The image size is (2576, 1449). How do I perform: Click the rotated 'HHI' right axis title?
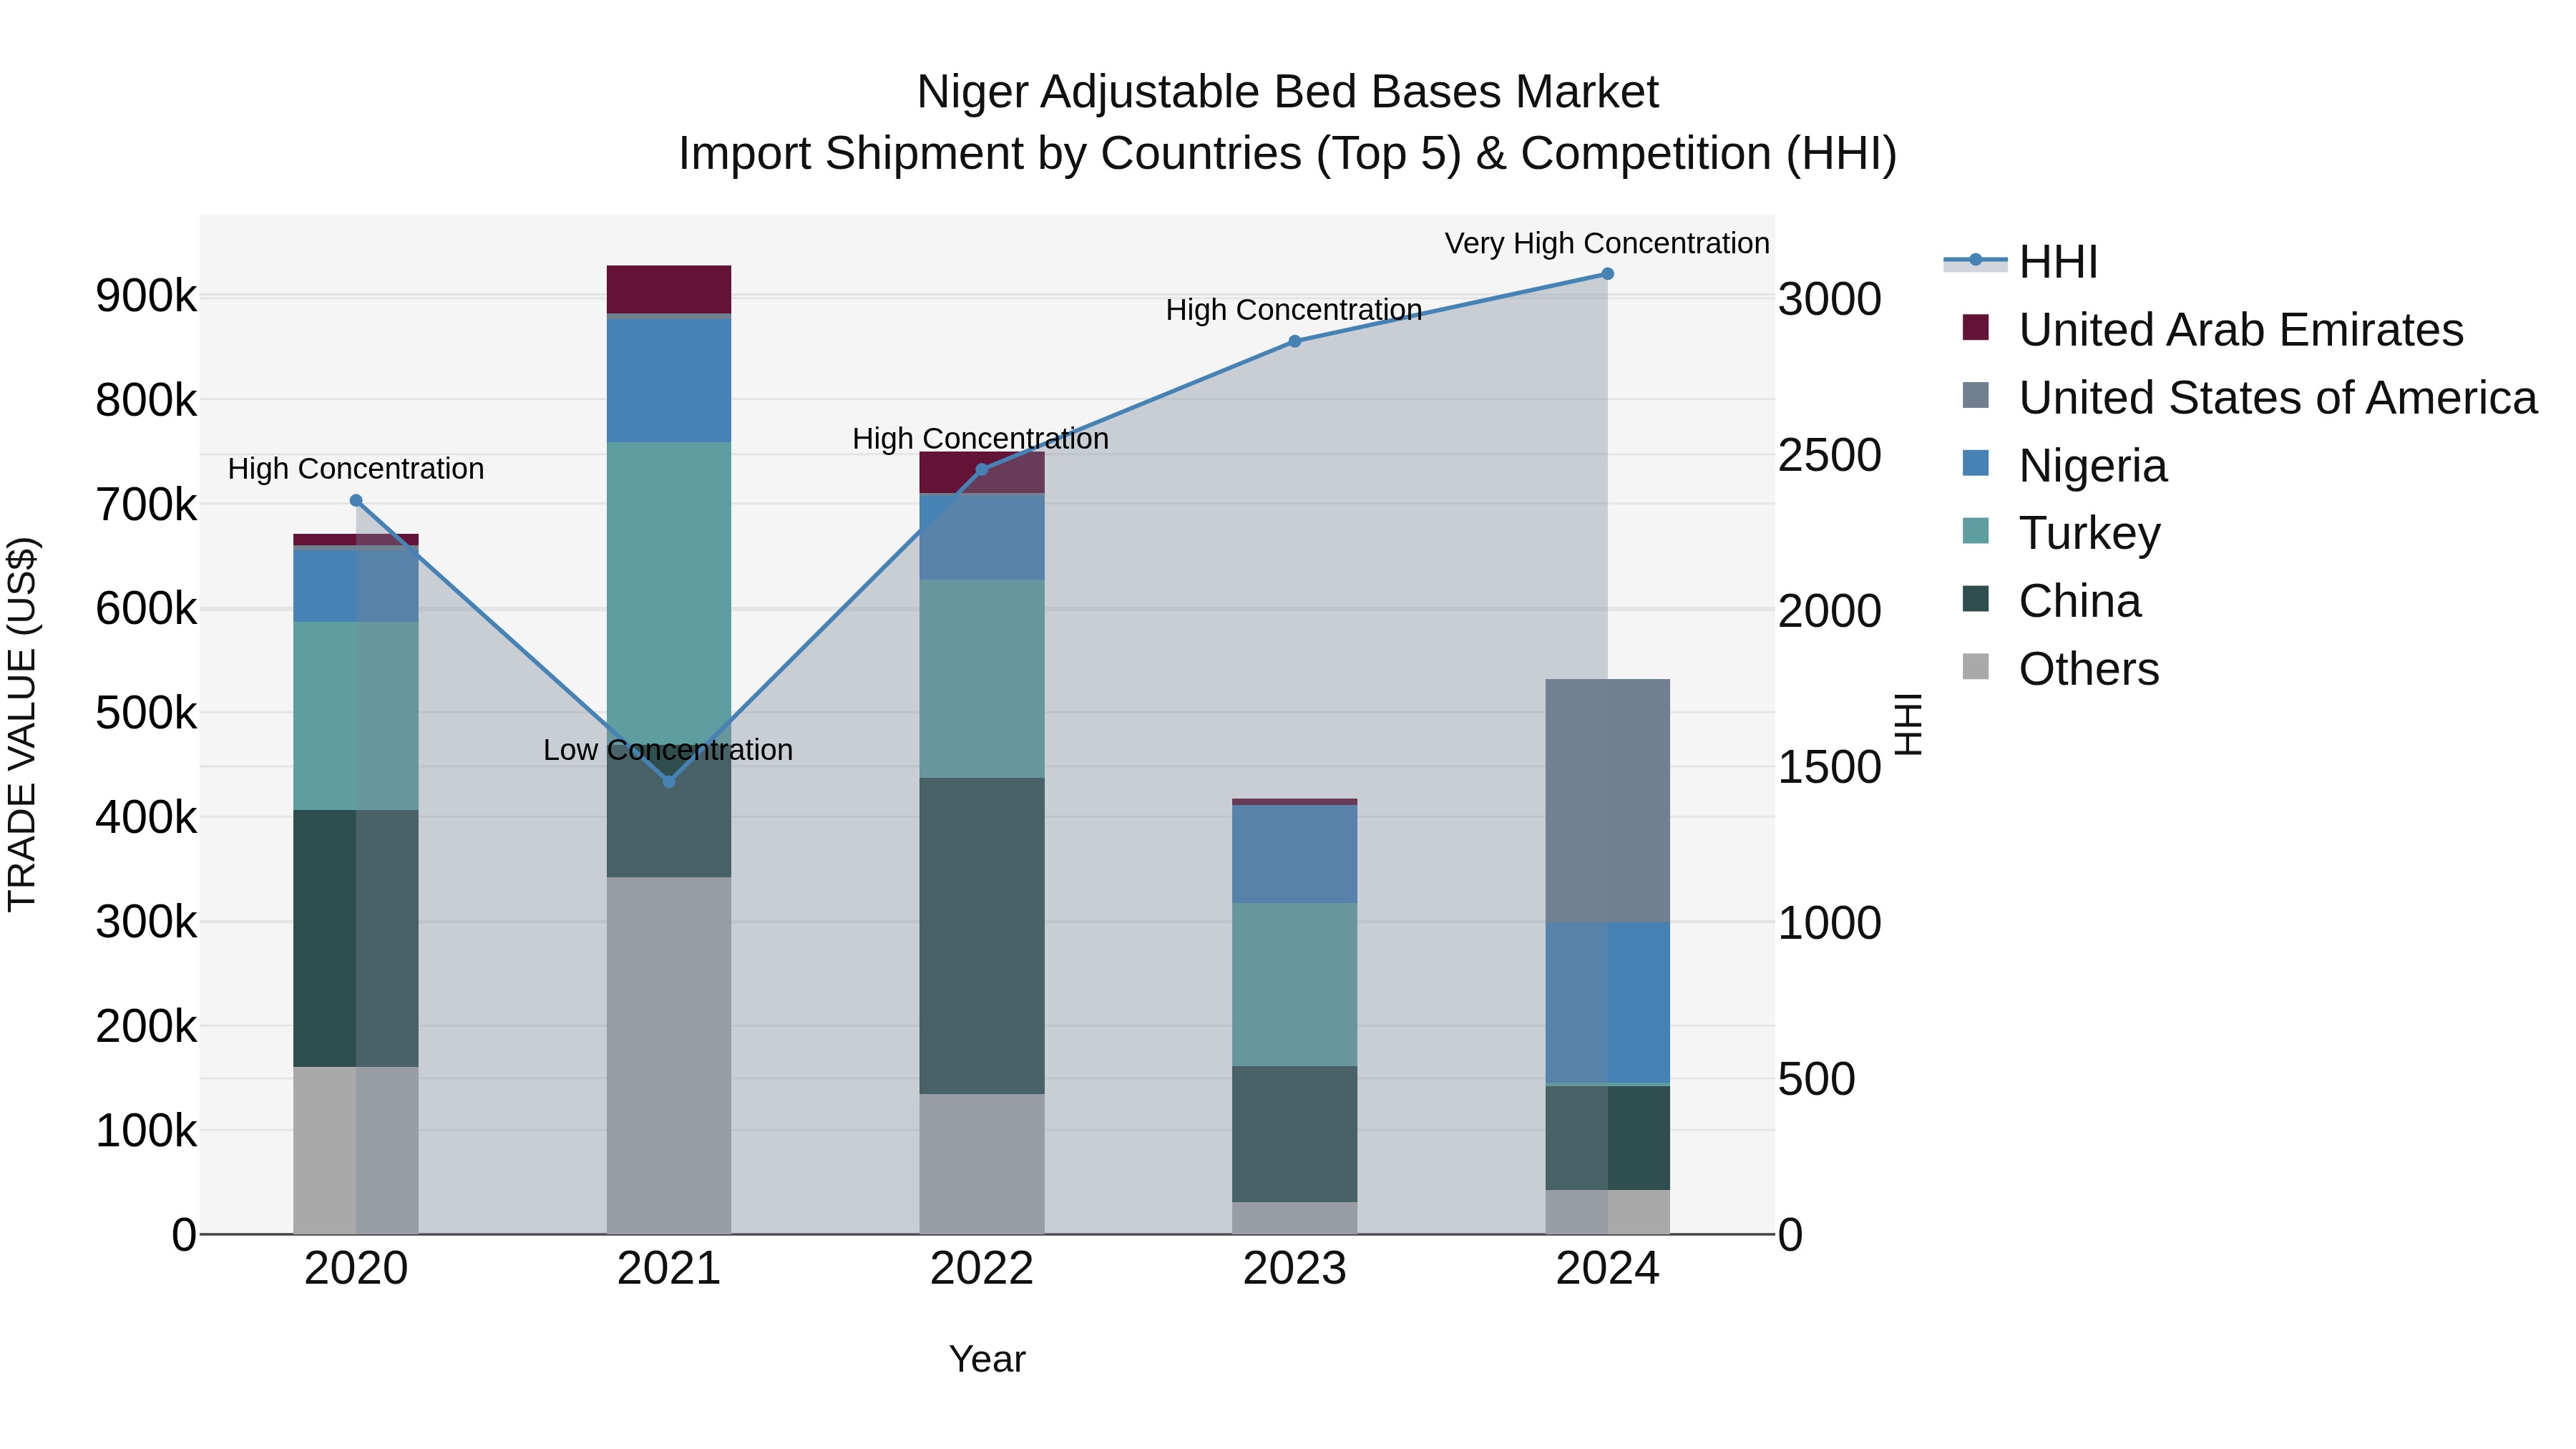tap(1909, 724)
